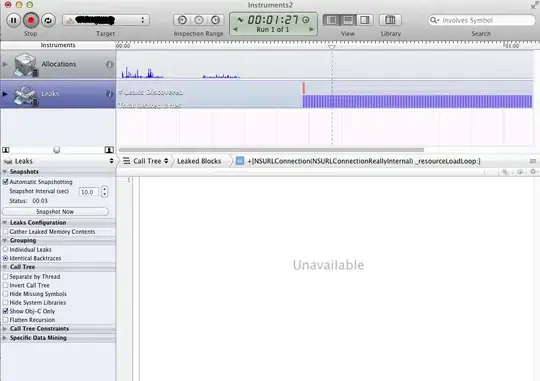Click the Allocations instrument info icon

click(x=109, y=64)
